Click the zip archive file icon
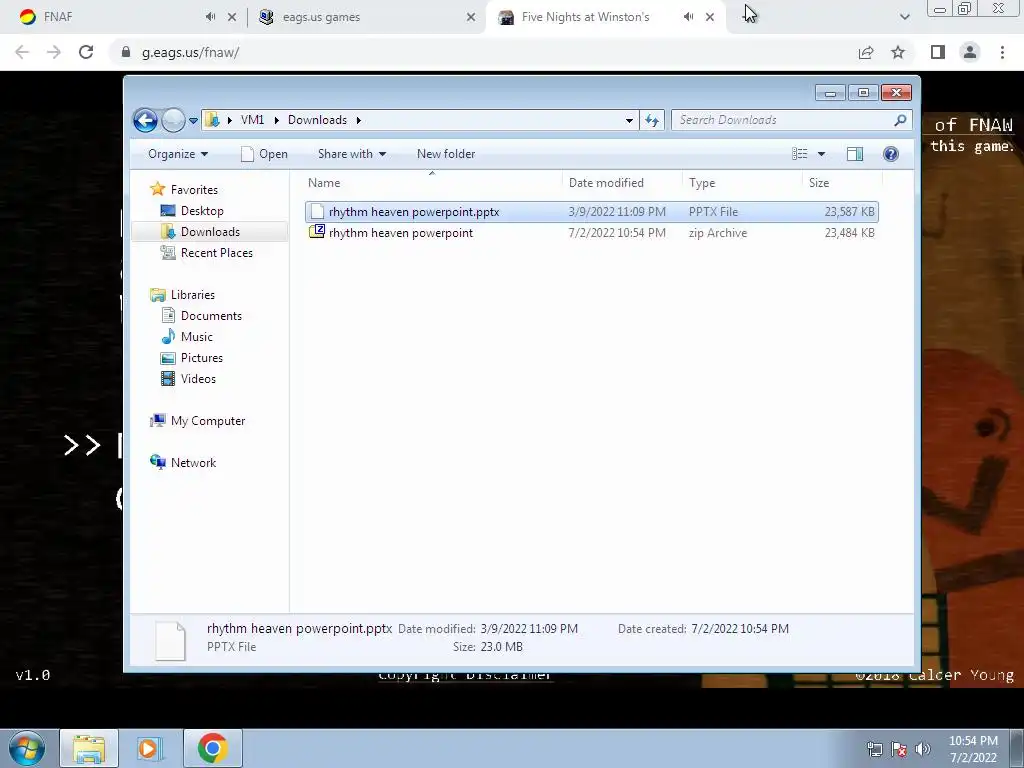The width and height of the screenshot is (1024, 768). pyautogui.click(x=317, y=232)
